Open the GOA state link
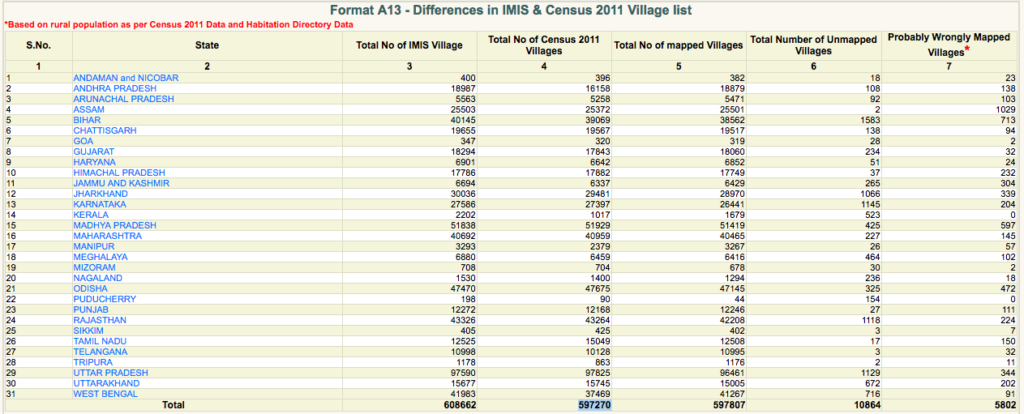This screenshot has width=1024, height=414. tap(83, 141)
